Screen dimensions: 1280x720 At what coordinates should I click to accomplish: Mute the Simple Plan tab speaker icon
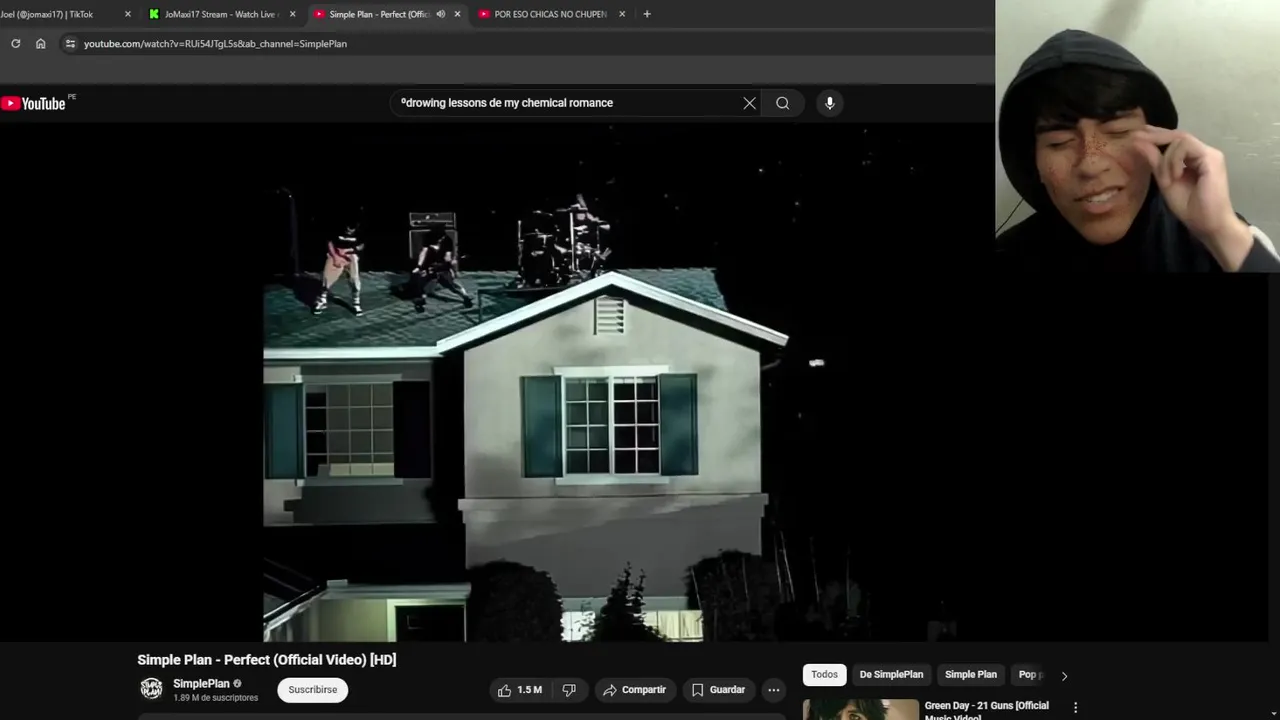[440, 14]
